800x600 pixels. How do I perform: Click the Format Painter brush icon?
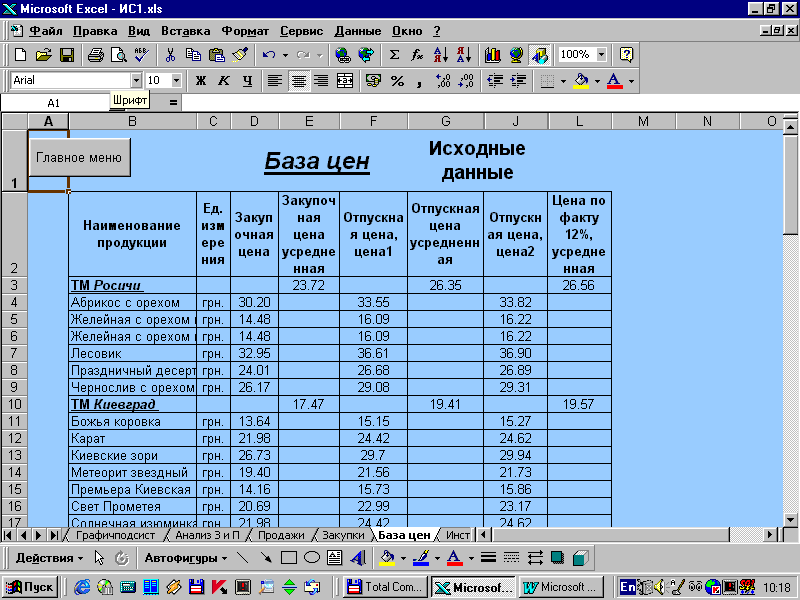click(239, 55)
